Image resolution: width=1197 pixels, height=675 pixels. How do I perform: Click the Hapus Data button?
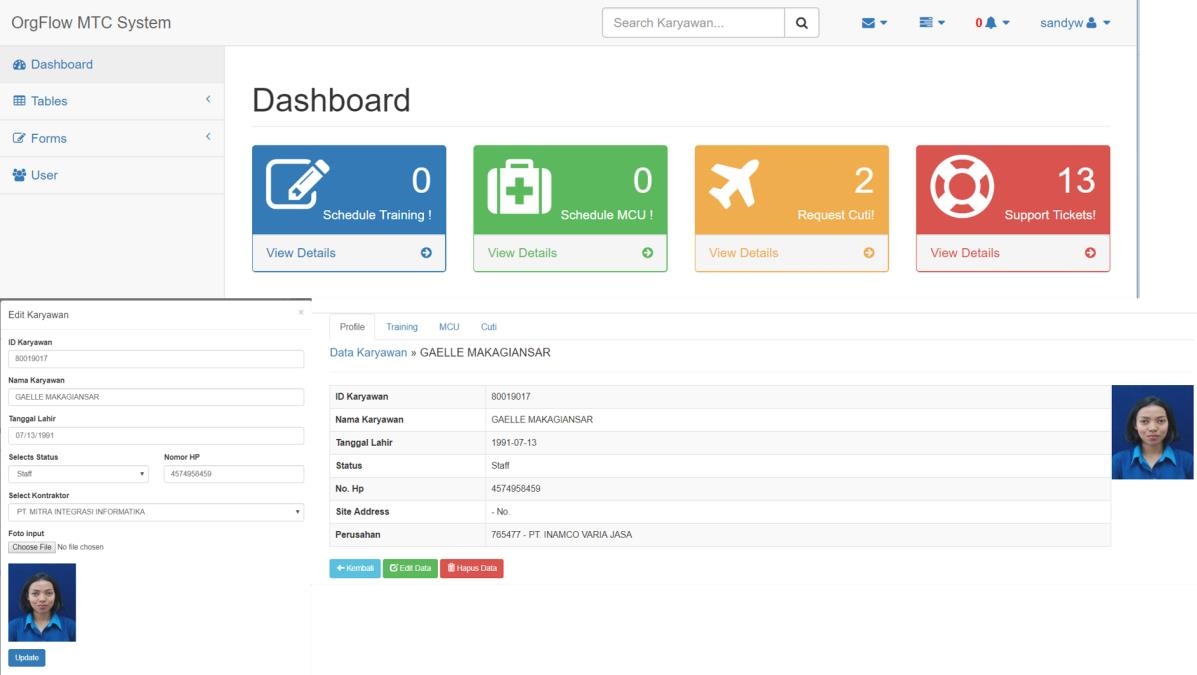click(x=472, y=568)
